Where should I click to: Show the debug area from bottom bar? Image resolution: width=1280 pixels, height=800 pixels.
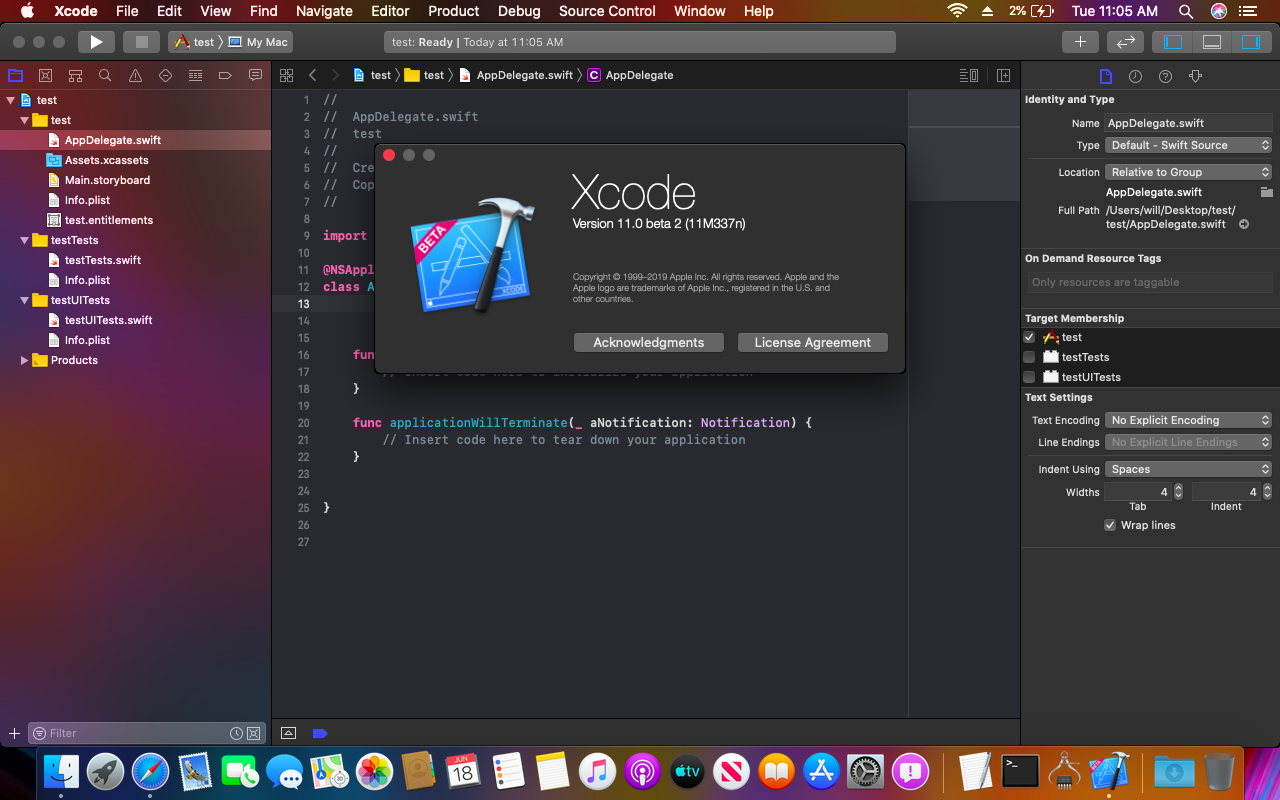[289, 733]
